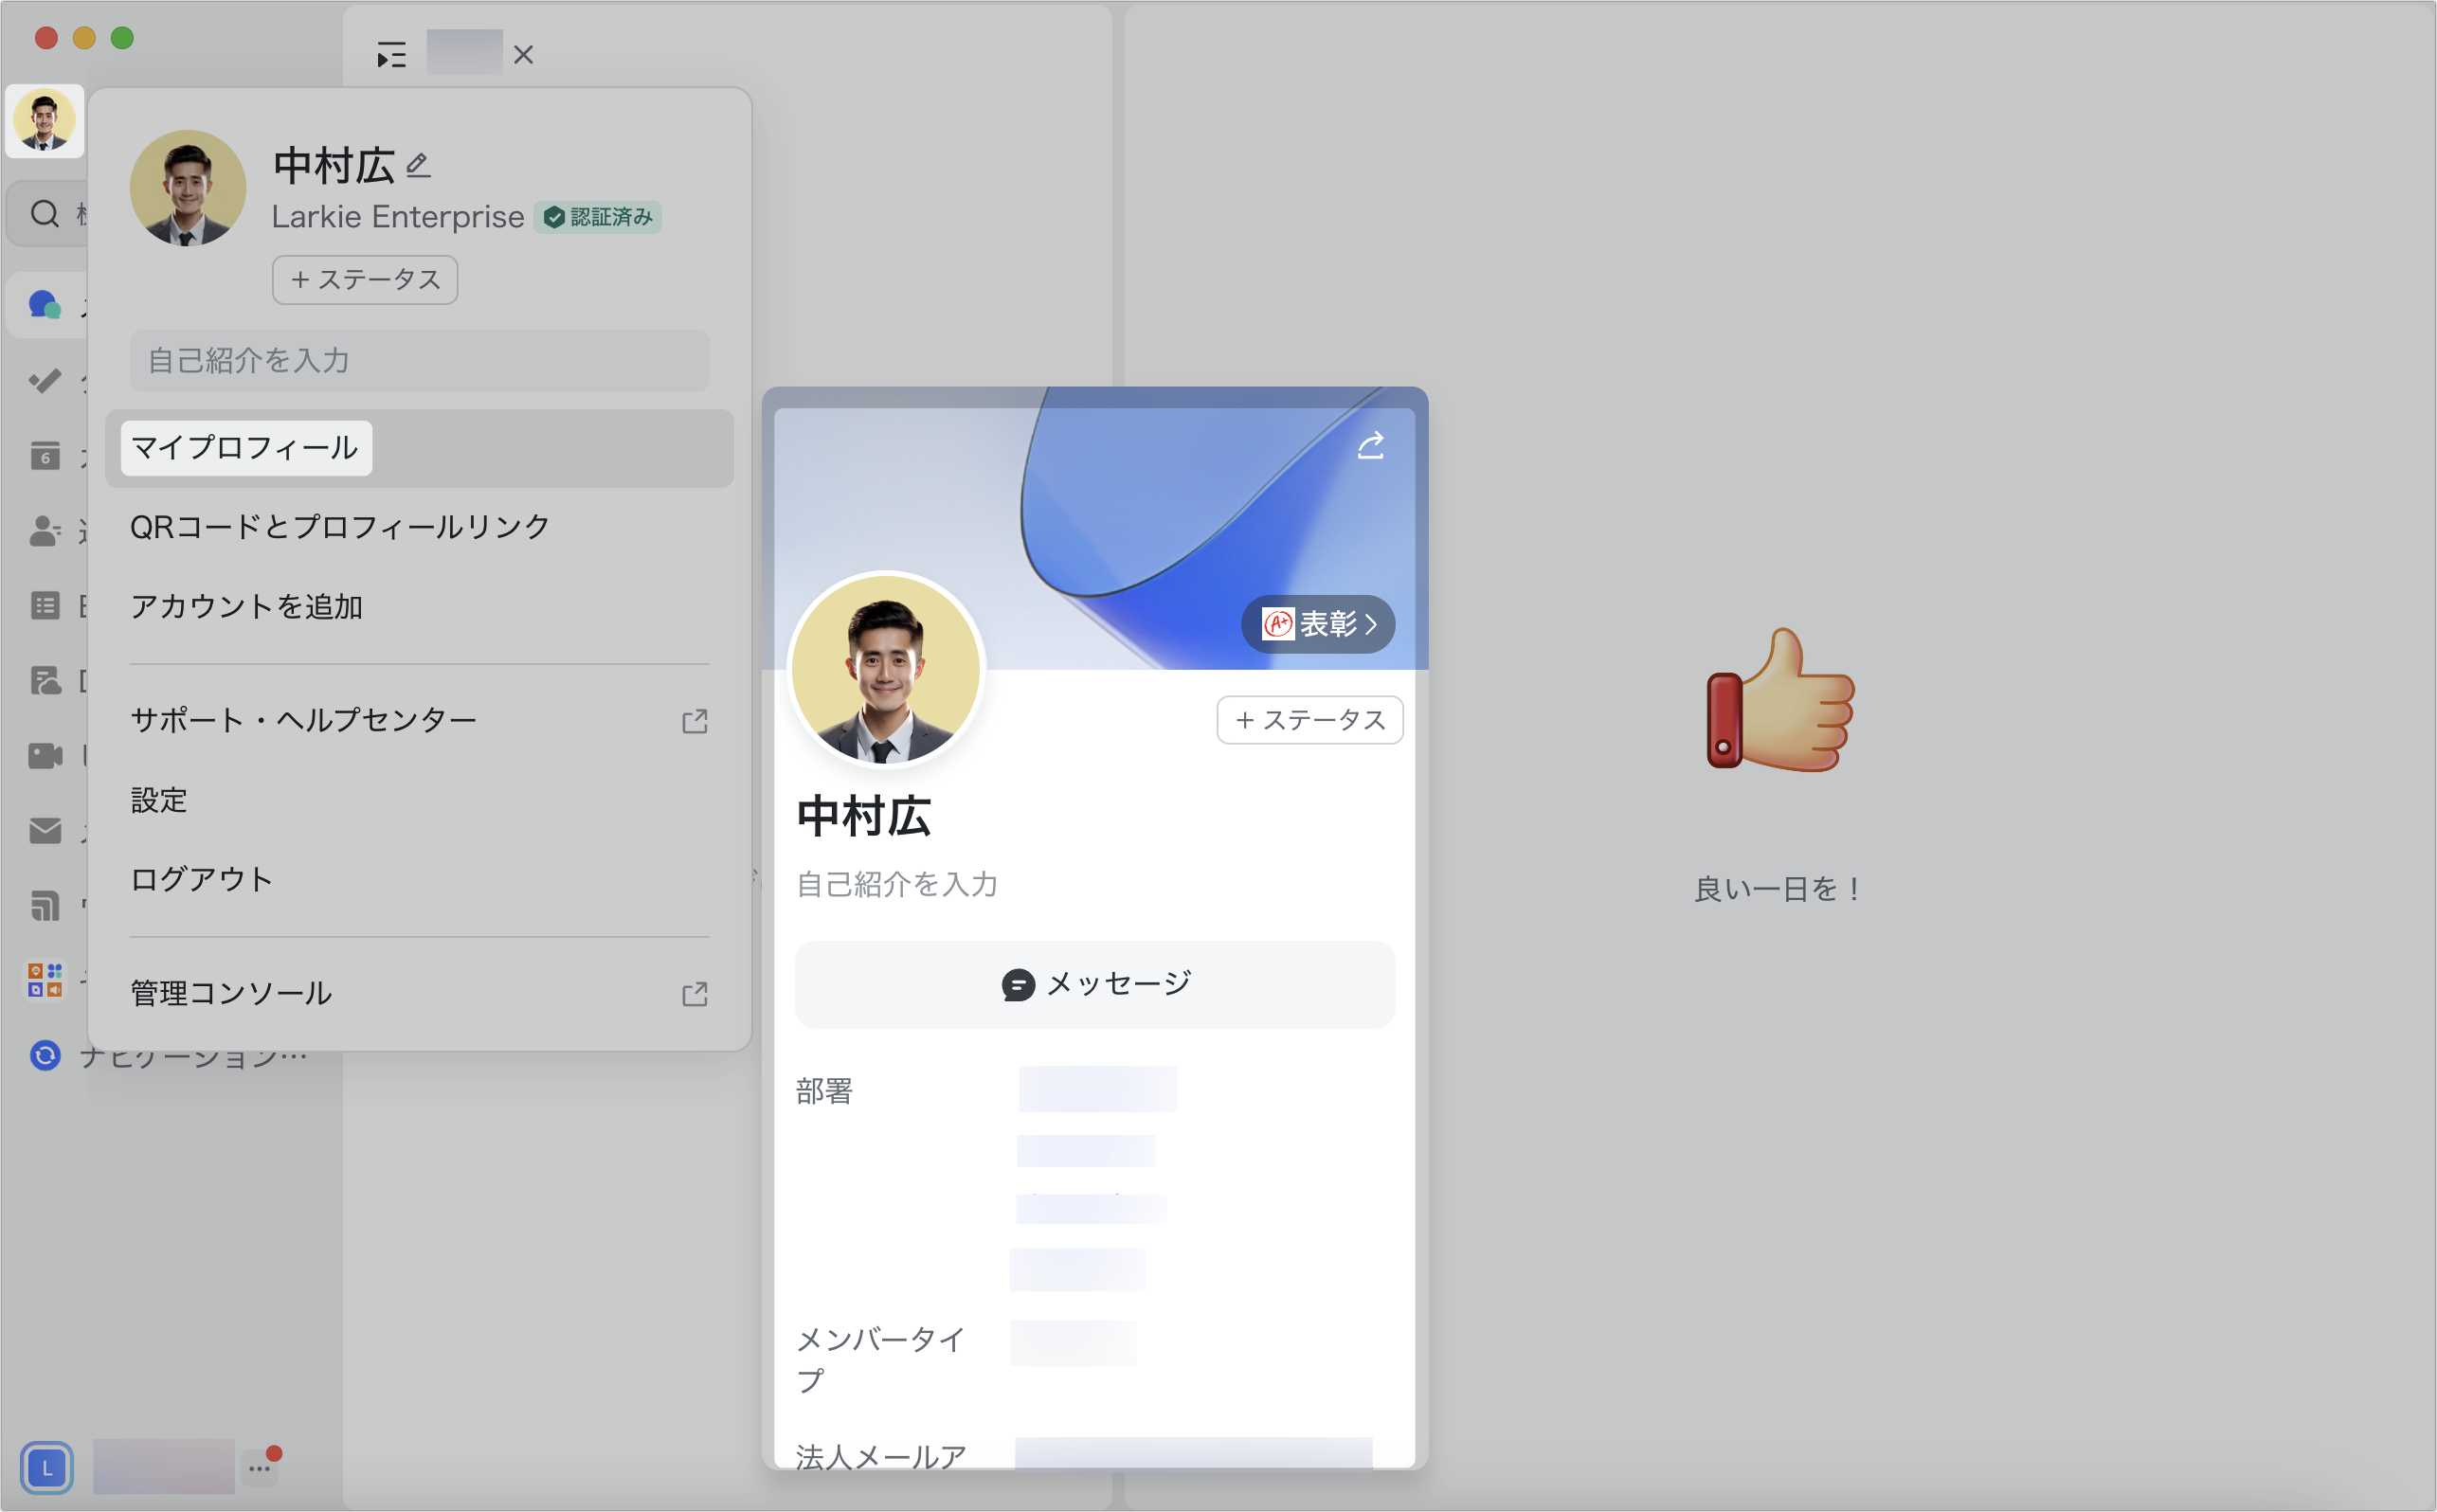Click the name 中村広 on profile card

864,816
